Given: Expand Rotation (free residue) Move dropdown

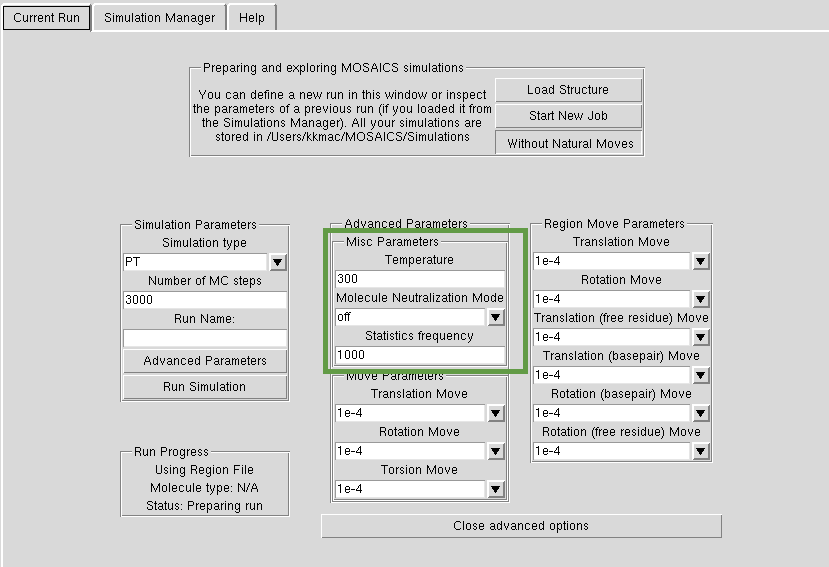Looking at the screenshot, I should point(701,451).
